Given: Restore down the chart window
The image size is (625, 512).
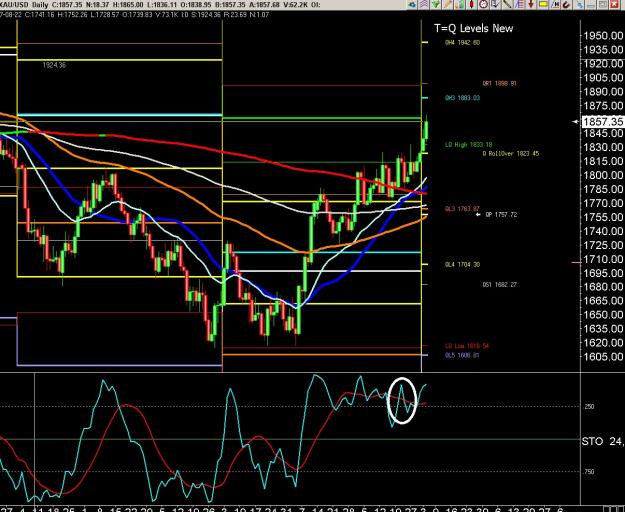Looking at the screenshot, I should [603, 4].
